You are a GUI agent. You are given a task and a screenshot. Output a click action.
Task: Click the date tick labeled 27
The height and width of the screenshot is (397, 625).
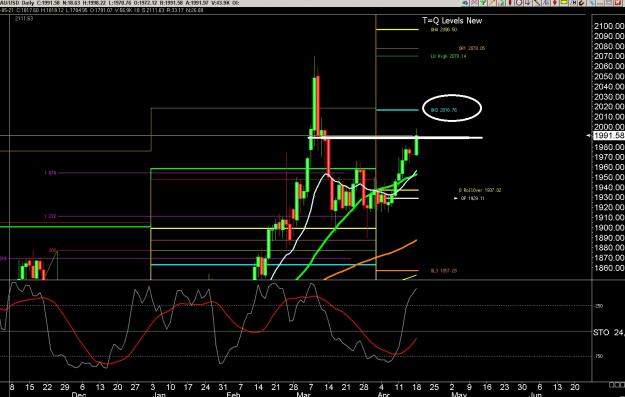coord(135,387)
